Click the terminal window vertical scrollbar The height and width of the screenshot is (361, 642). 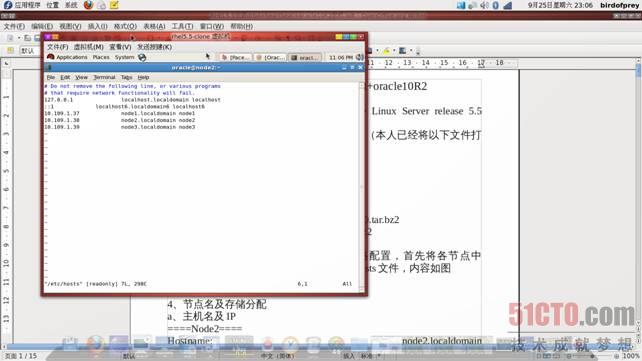coord(362,187)
